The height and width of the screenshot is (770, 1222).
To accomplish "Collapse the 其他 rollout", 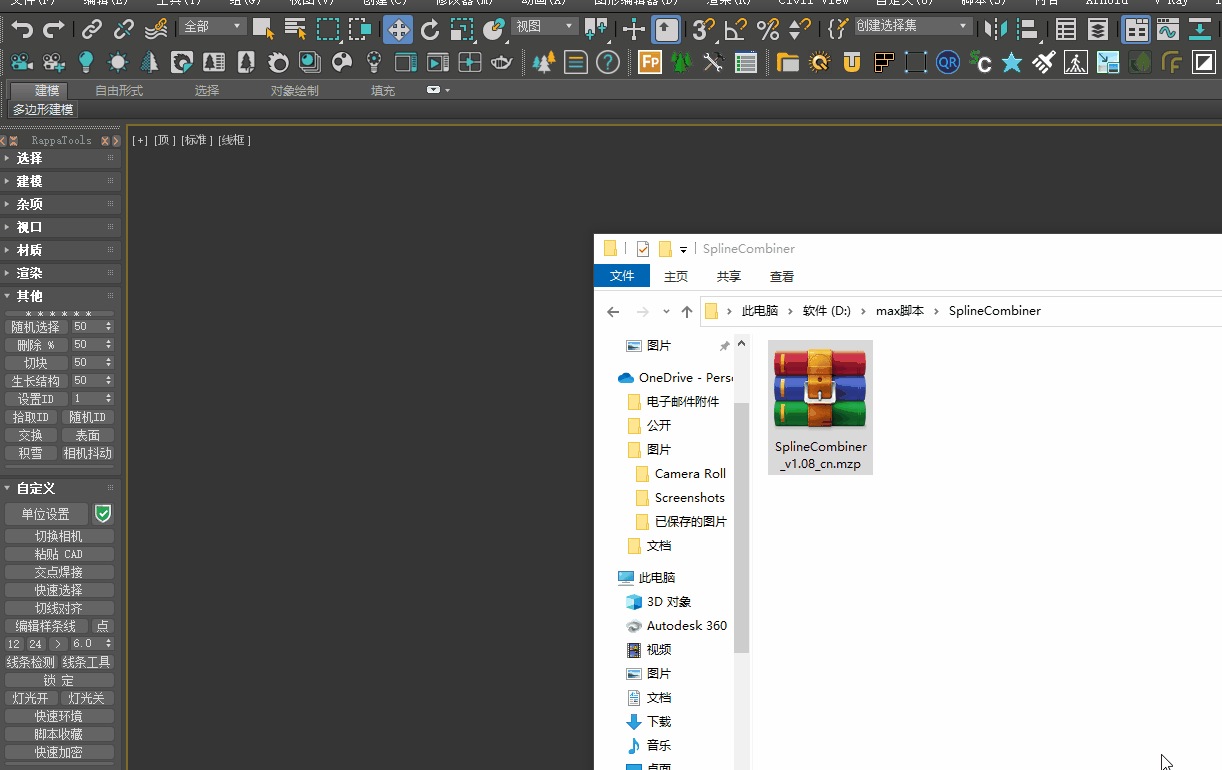I will (30, 296).
